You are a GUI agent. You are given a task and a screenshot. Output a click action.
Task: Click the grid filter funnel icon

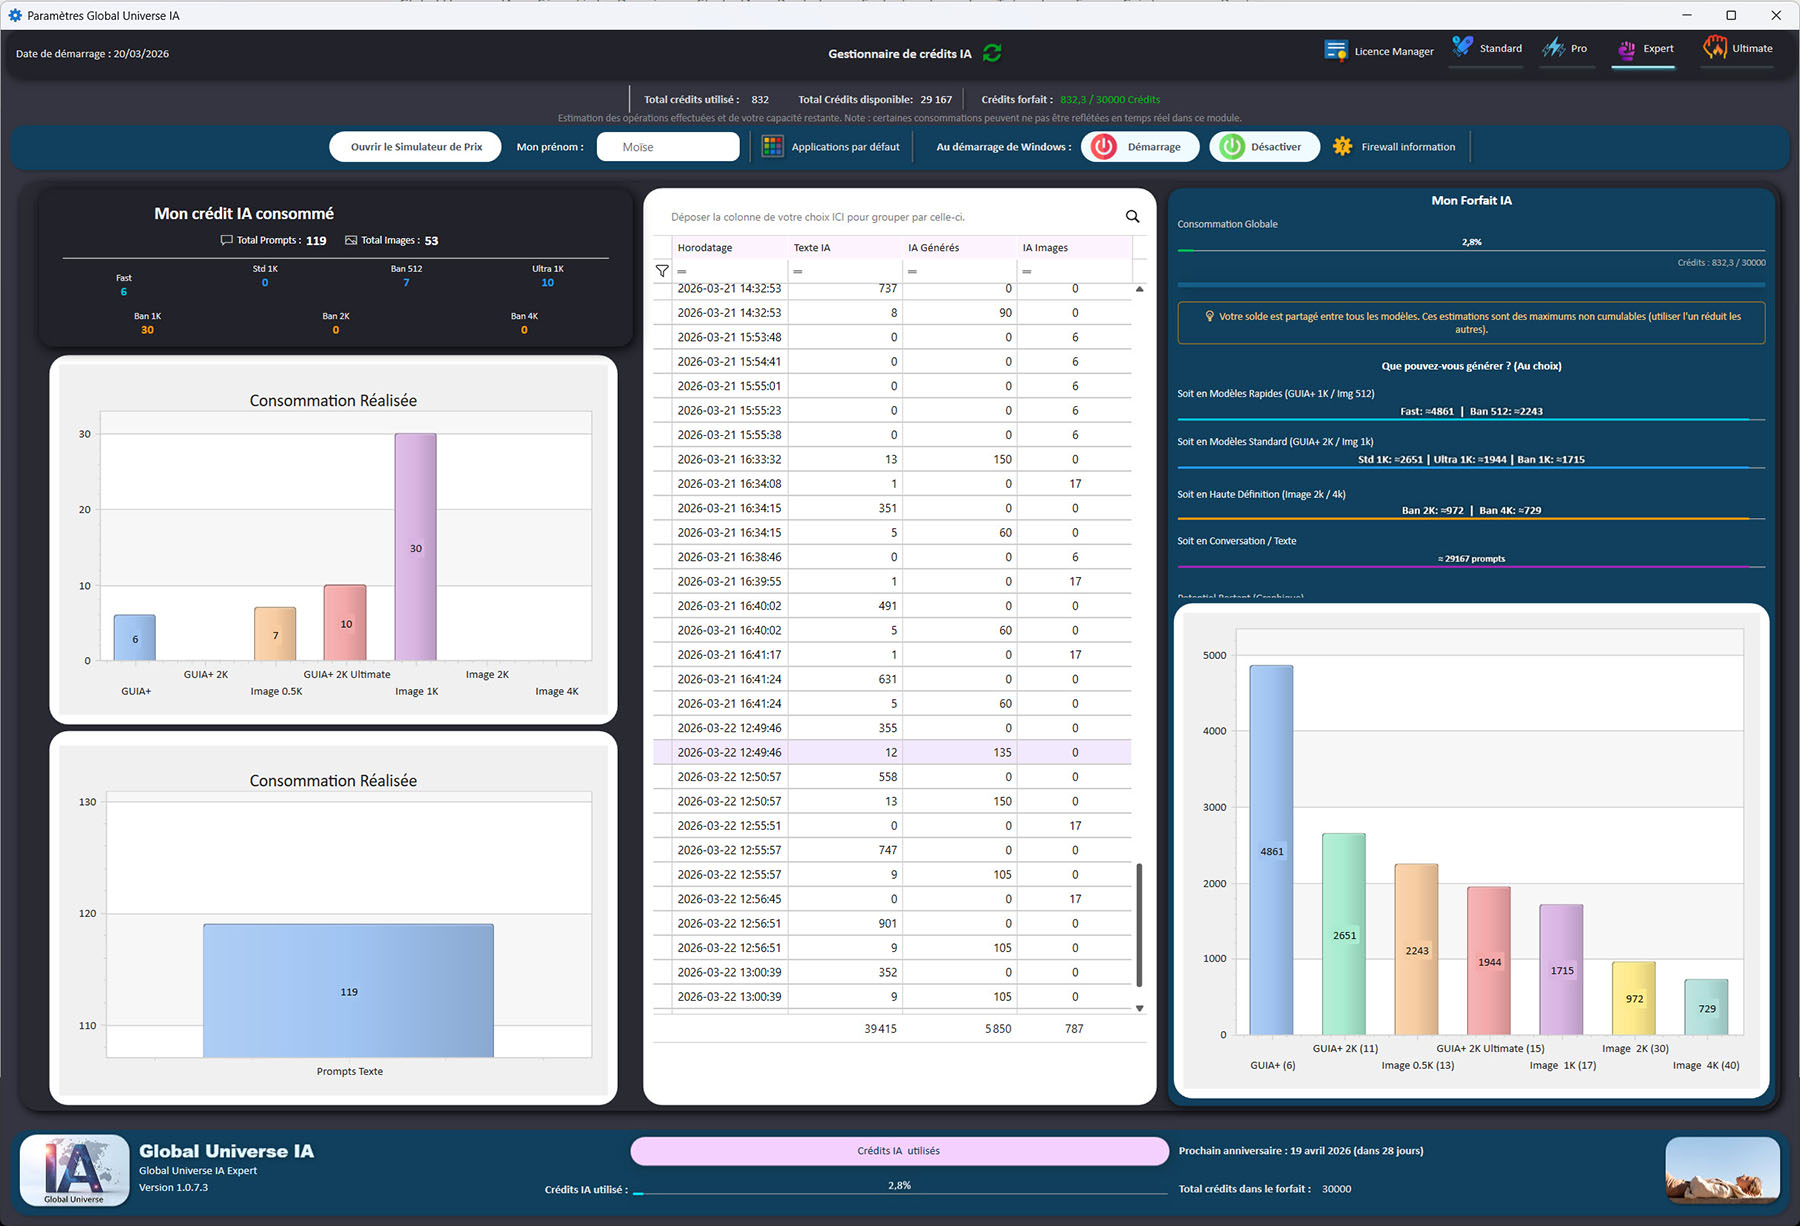662,271
